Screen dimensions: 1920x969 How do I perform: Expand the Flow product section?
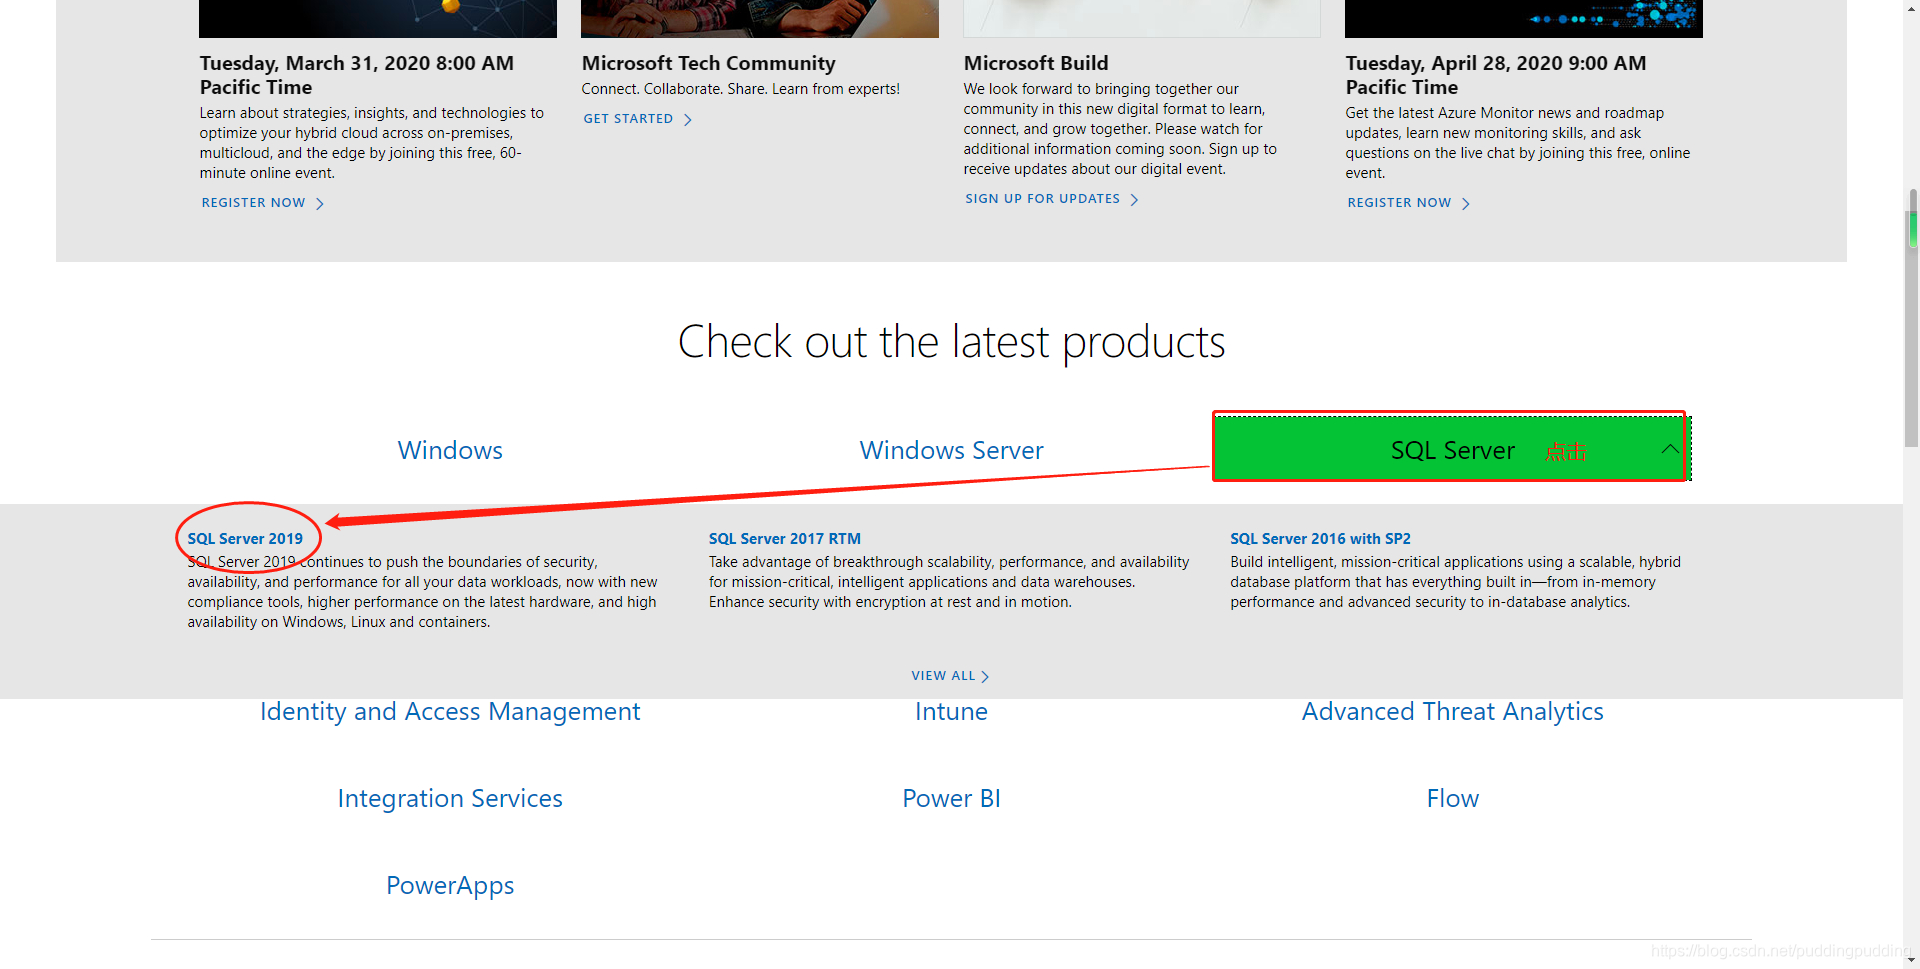(1452, 798)
